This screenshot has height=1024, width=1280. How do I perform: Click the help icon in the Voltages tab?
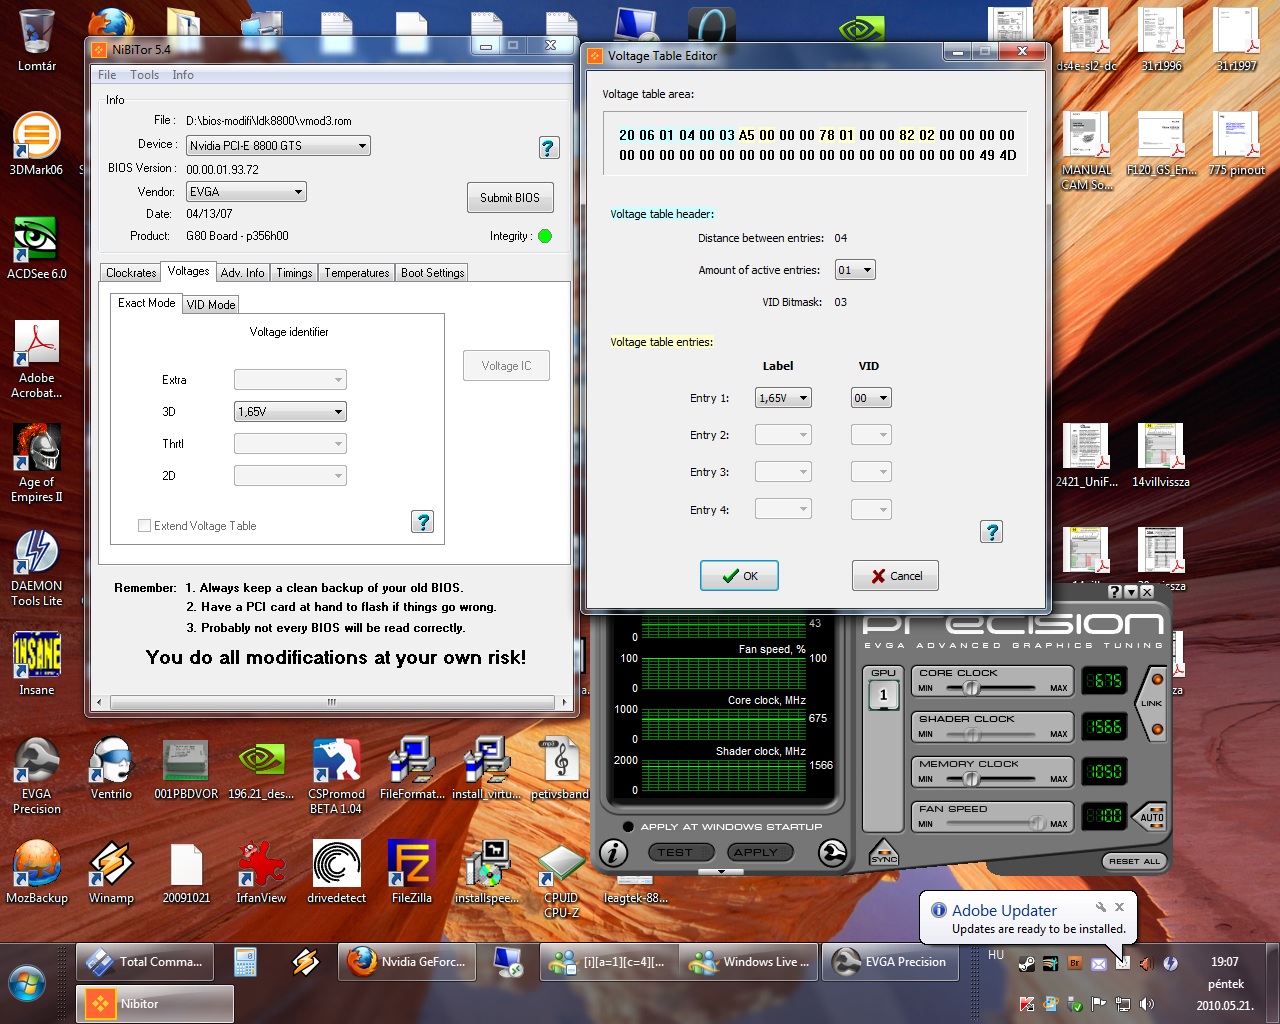click(423, 522)
